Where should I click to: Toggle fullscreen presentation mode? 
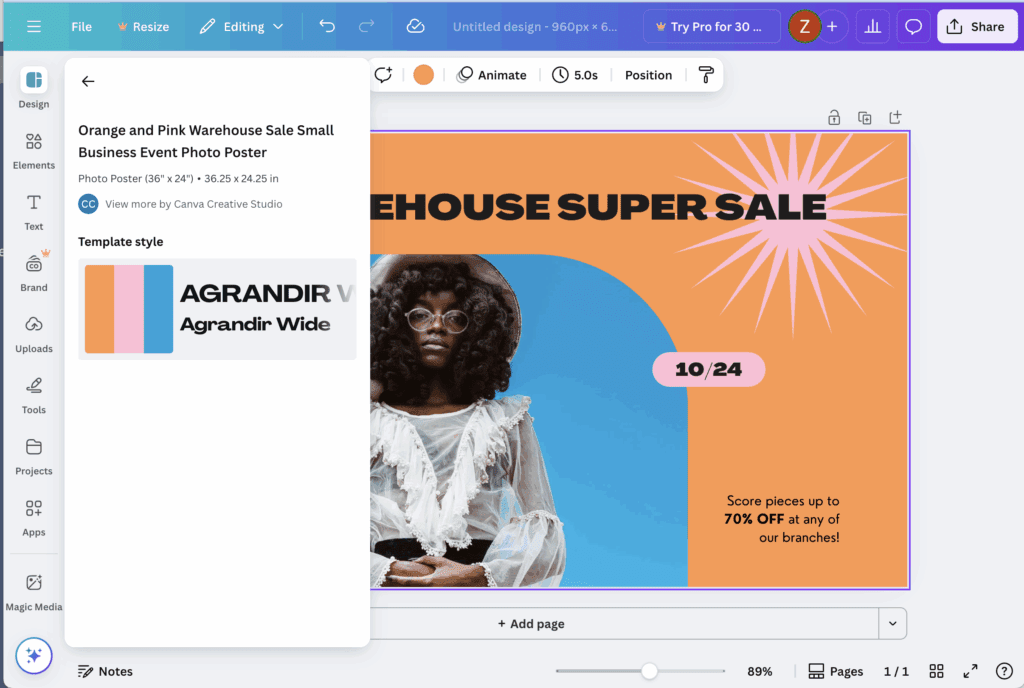coord(970,671)
